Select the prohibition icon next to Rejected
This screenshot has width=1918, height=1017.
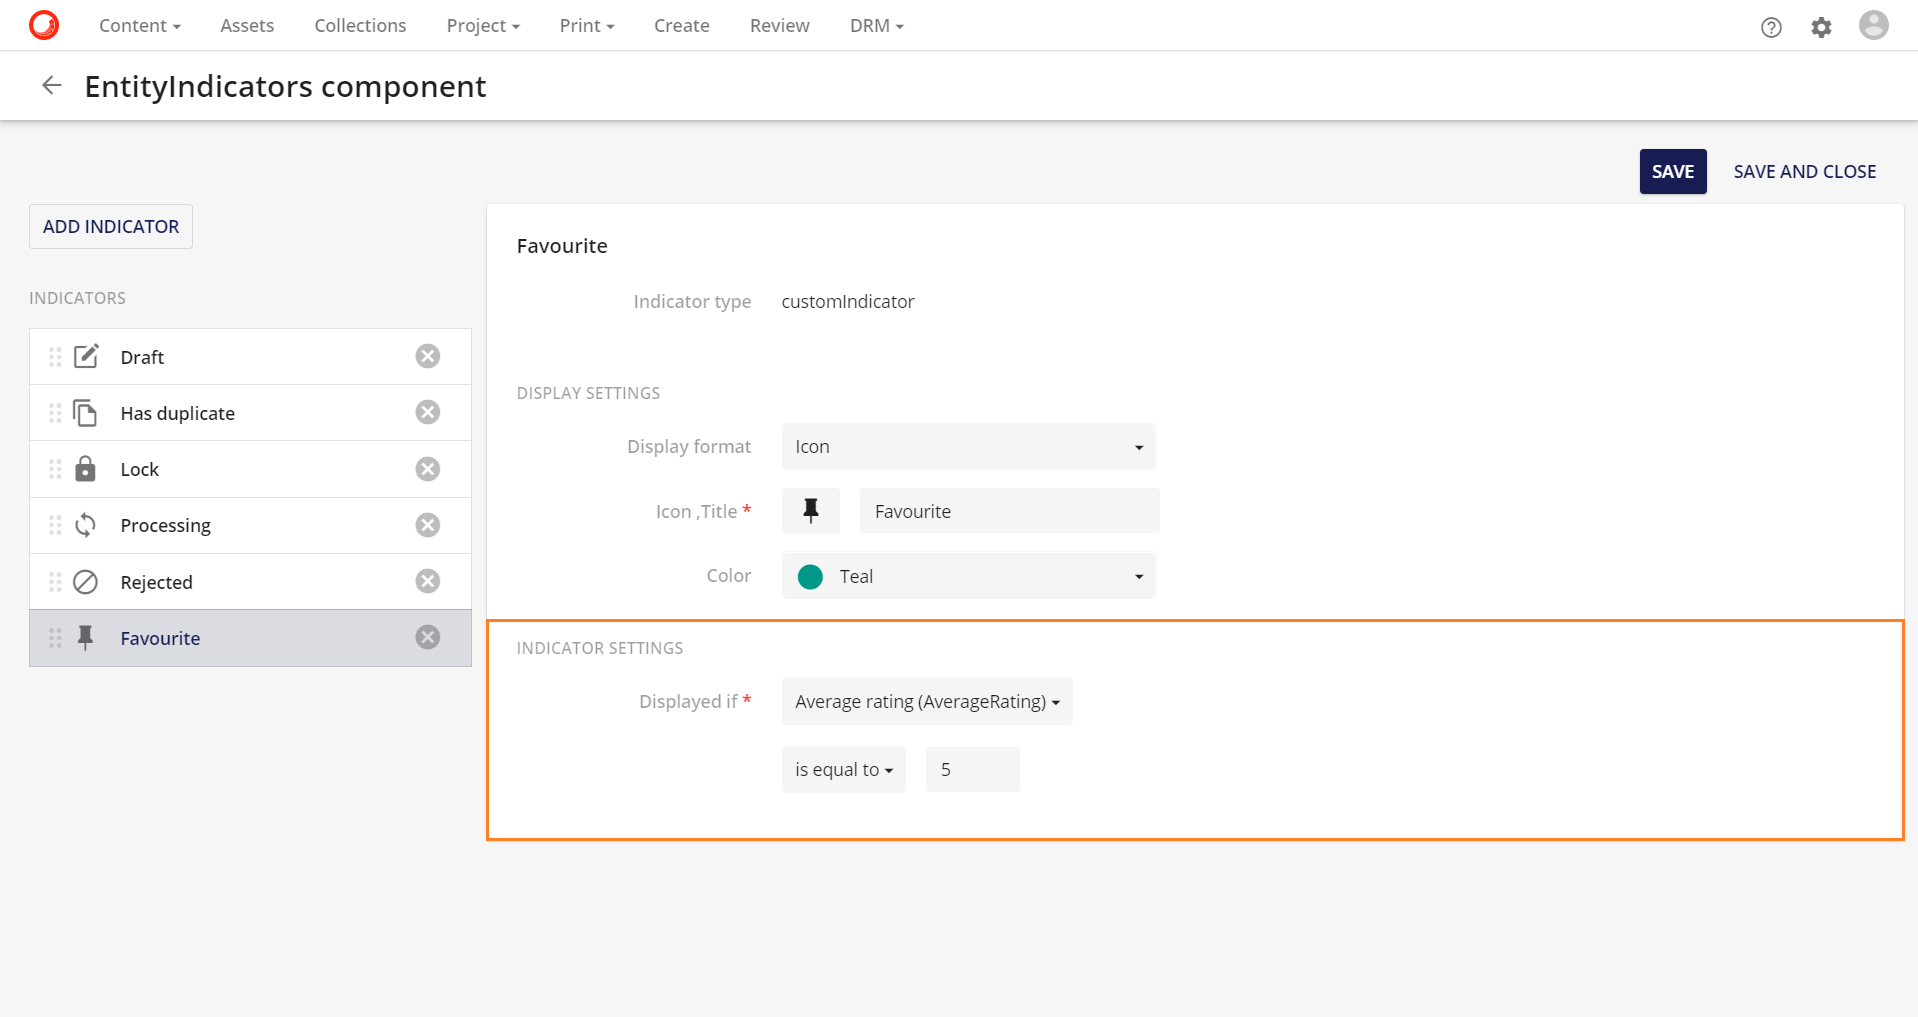(x=86, y=581)
